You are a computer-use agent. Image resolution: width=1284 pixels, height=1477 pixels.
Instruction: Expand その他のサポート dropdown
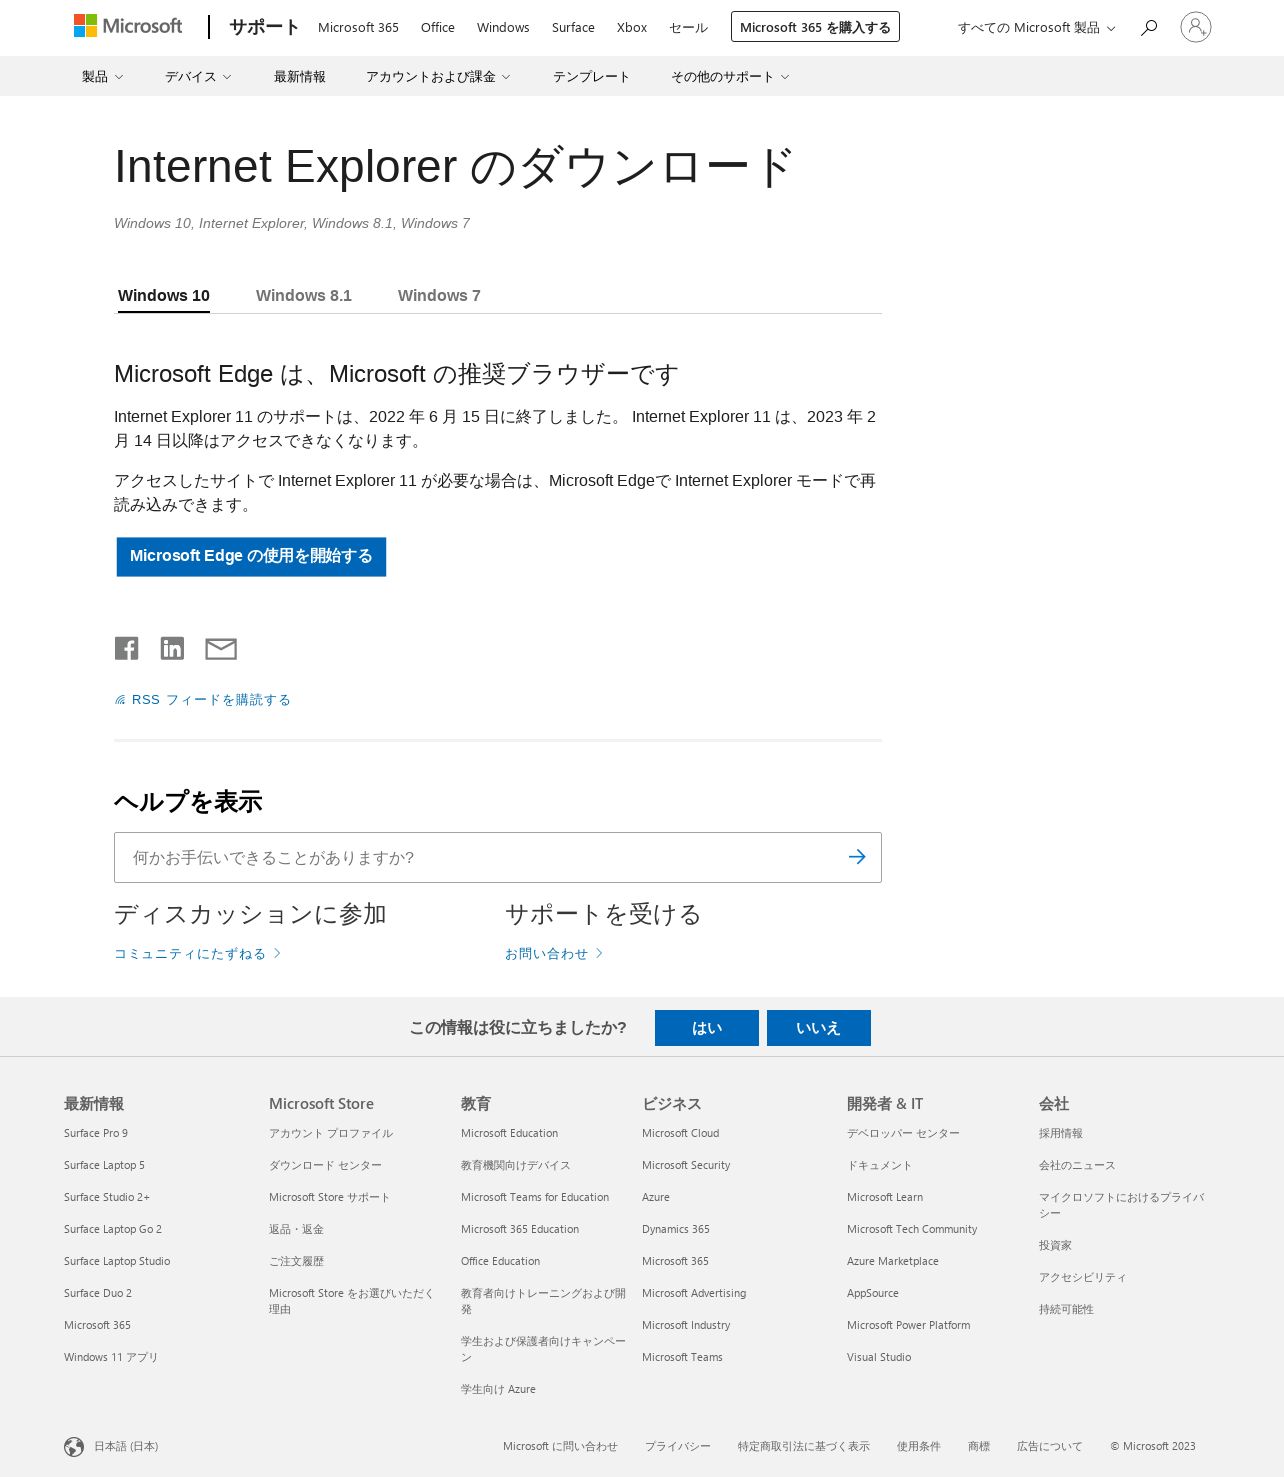click(x=730, y=77)
